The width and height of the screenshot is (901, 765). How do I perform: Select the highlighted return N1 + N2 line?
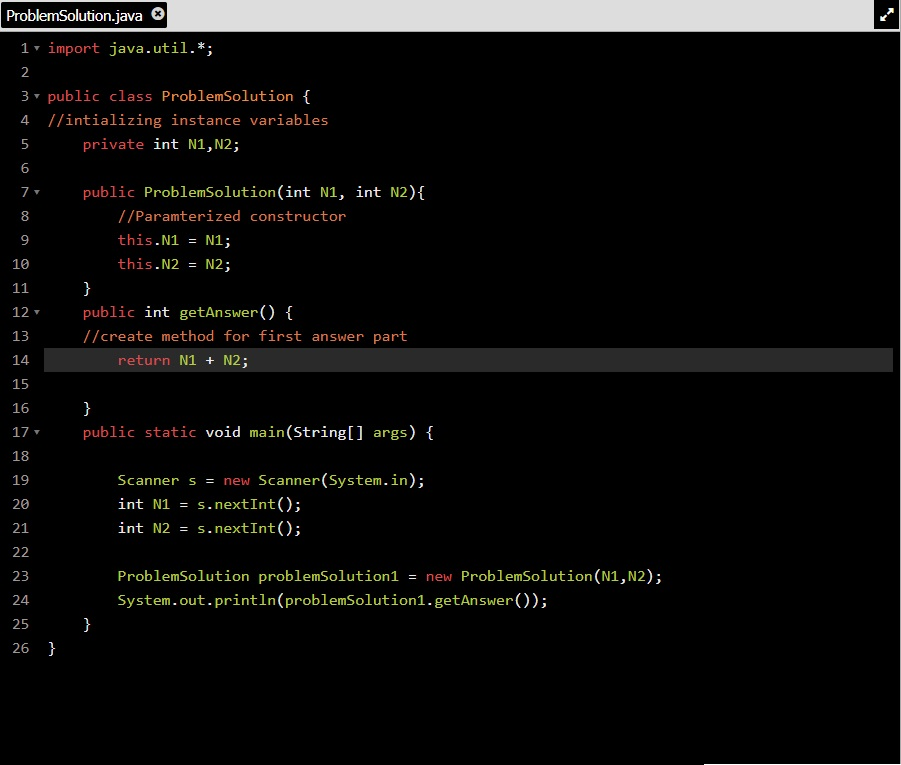tap(185, 360)
